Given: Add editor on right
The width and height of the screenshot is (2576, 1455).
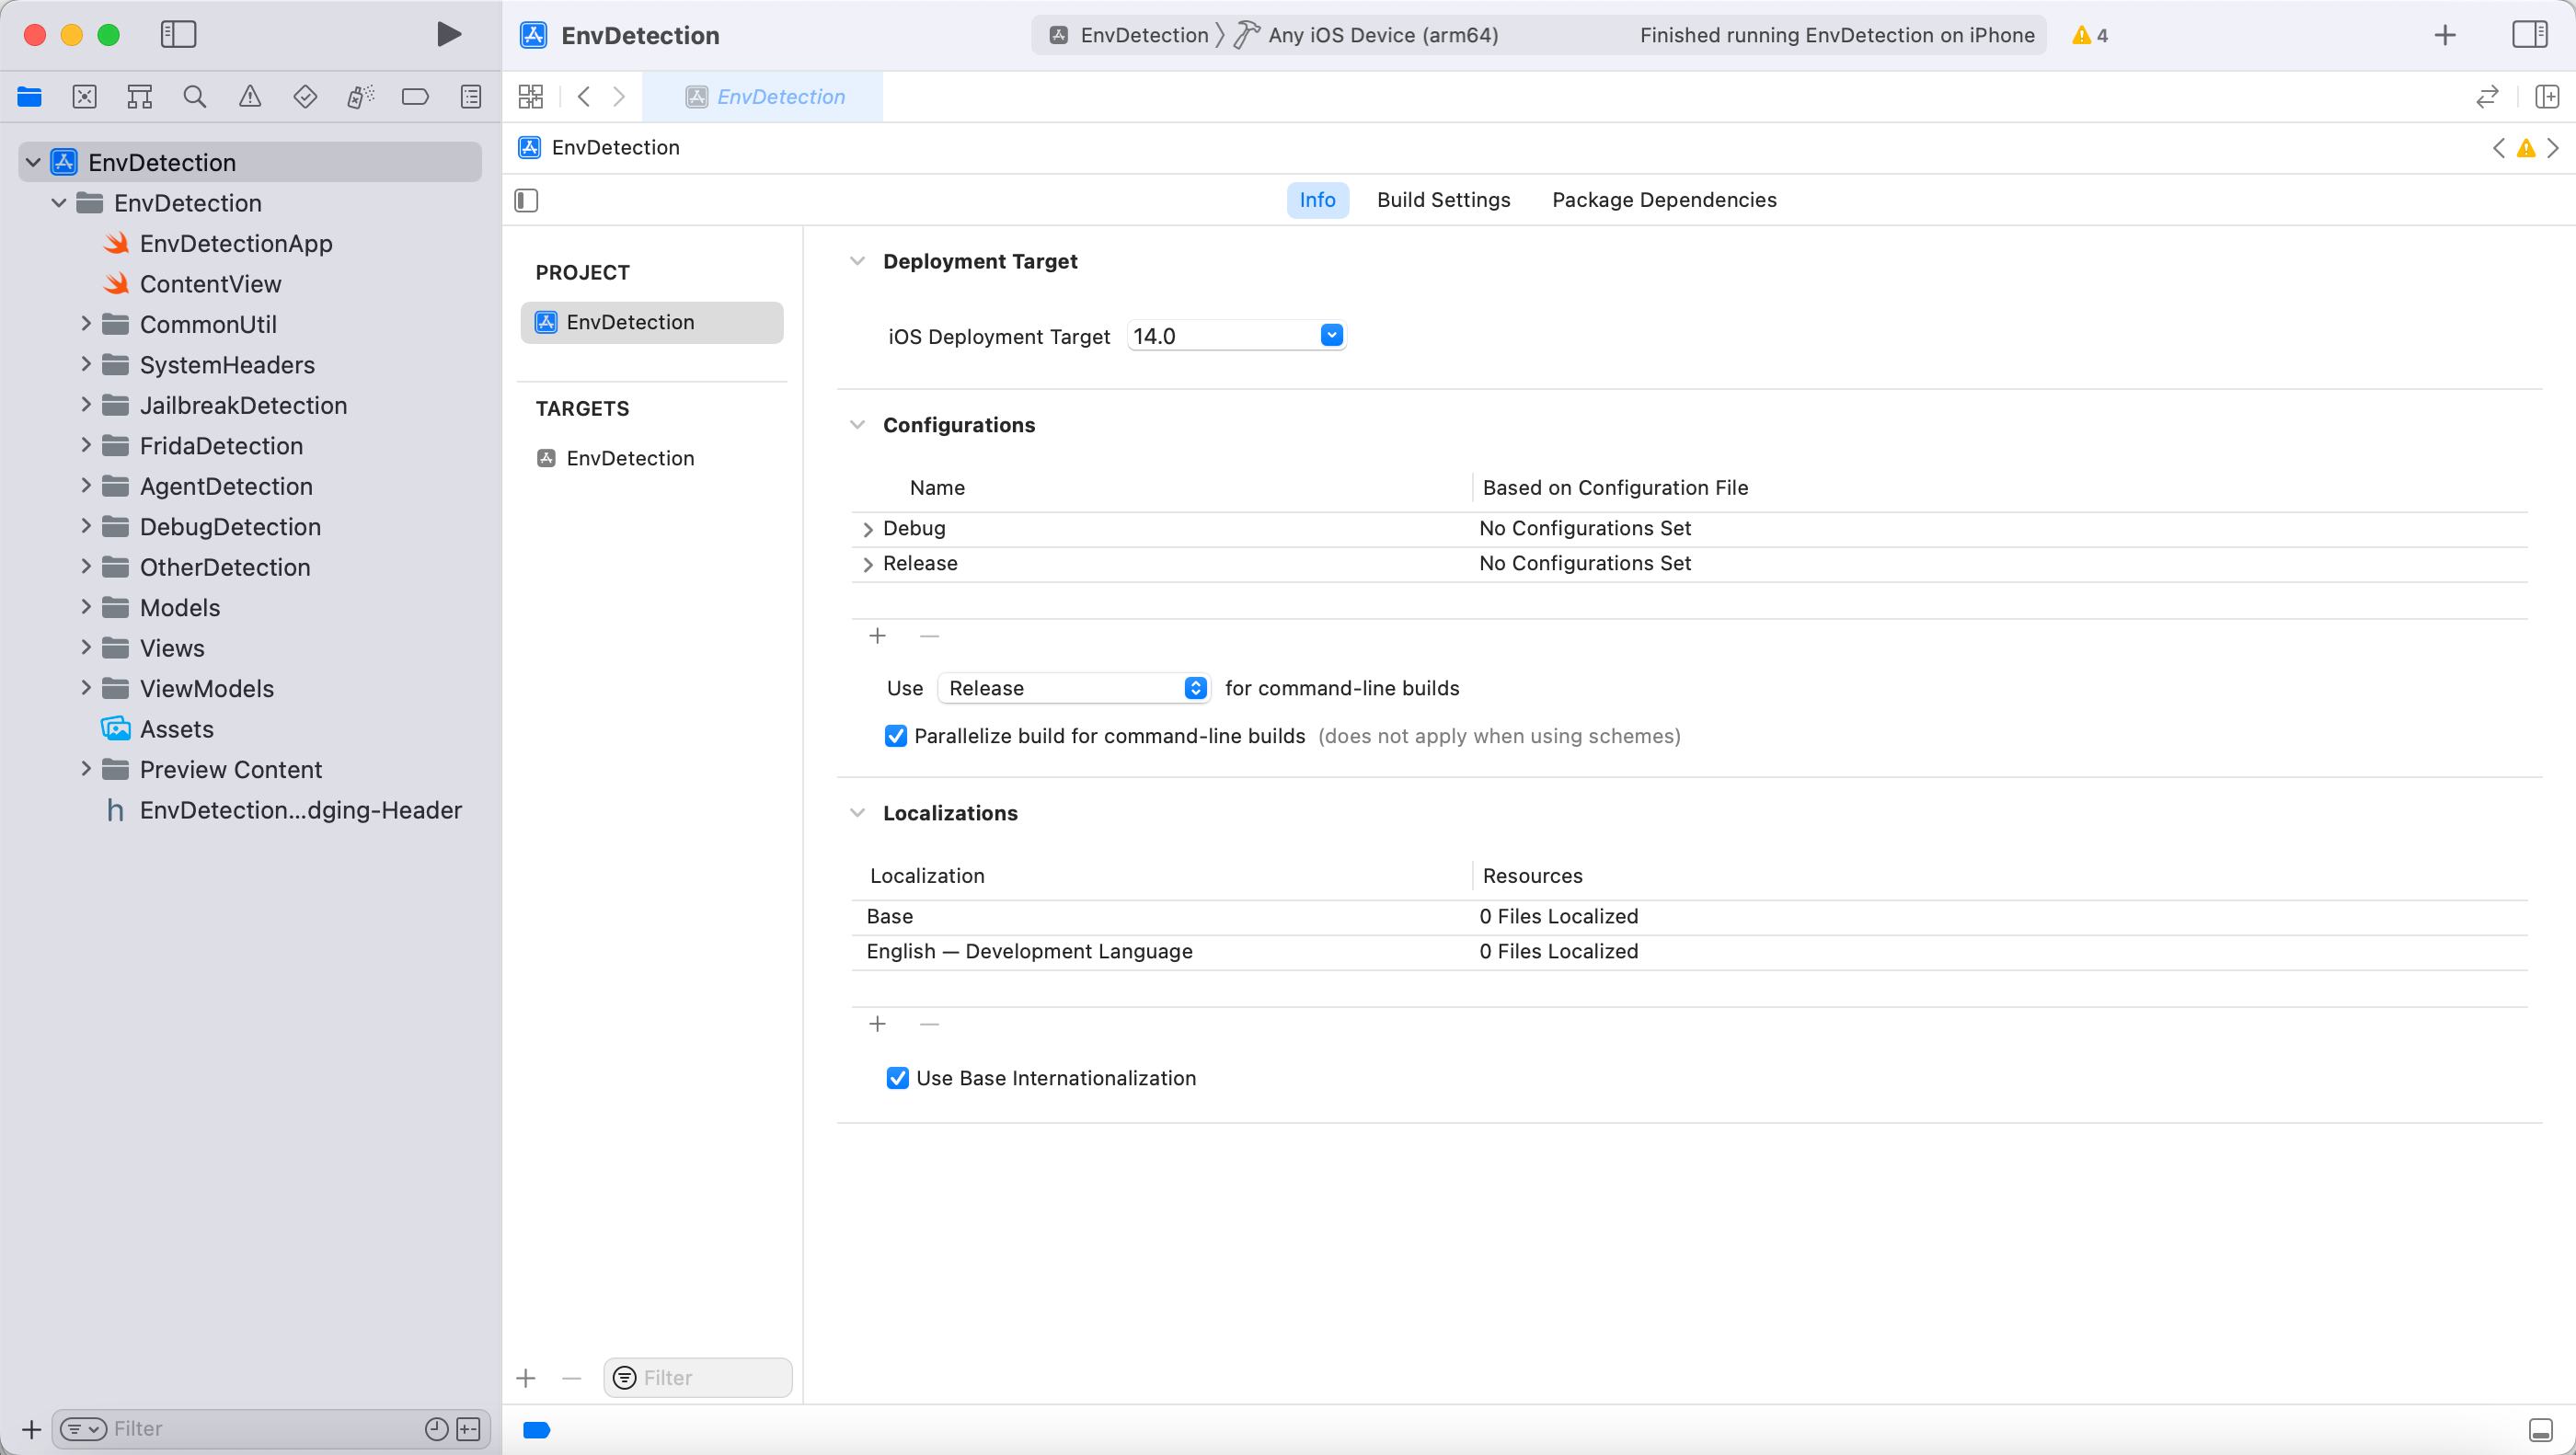Looking at the screenshot, I should coord(2547,97).
